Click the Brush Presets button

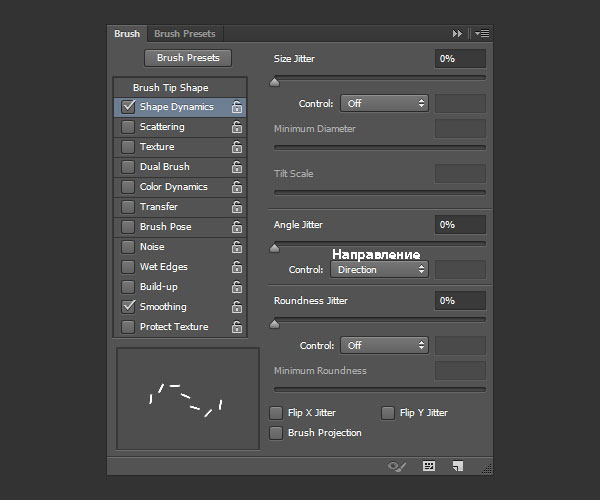[188, 58]
